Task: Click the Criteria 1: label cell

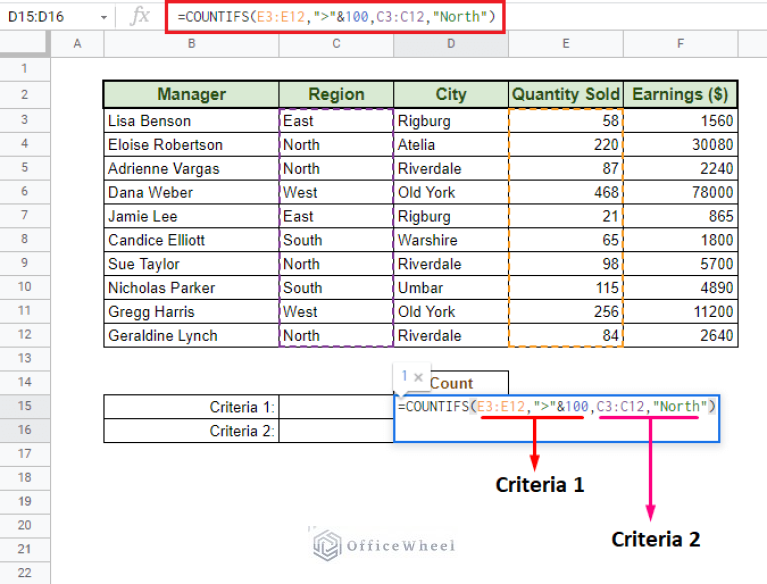Action: point(191,407)
